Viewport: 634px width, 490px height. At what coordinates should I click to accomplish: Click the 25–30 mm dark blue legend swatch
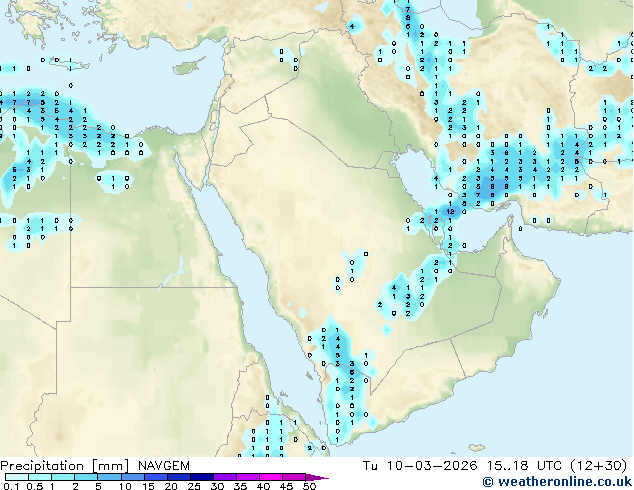201,477
